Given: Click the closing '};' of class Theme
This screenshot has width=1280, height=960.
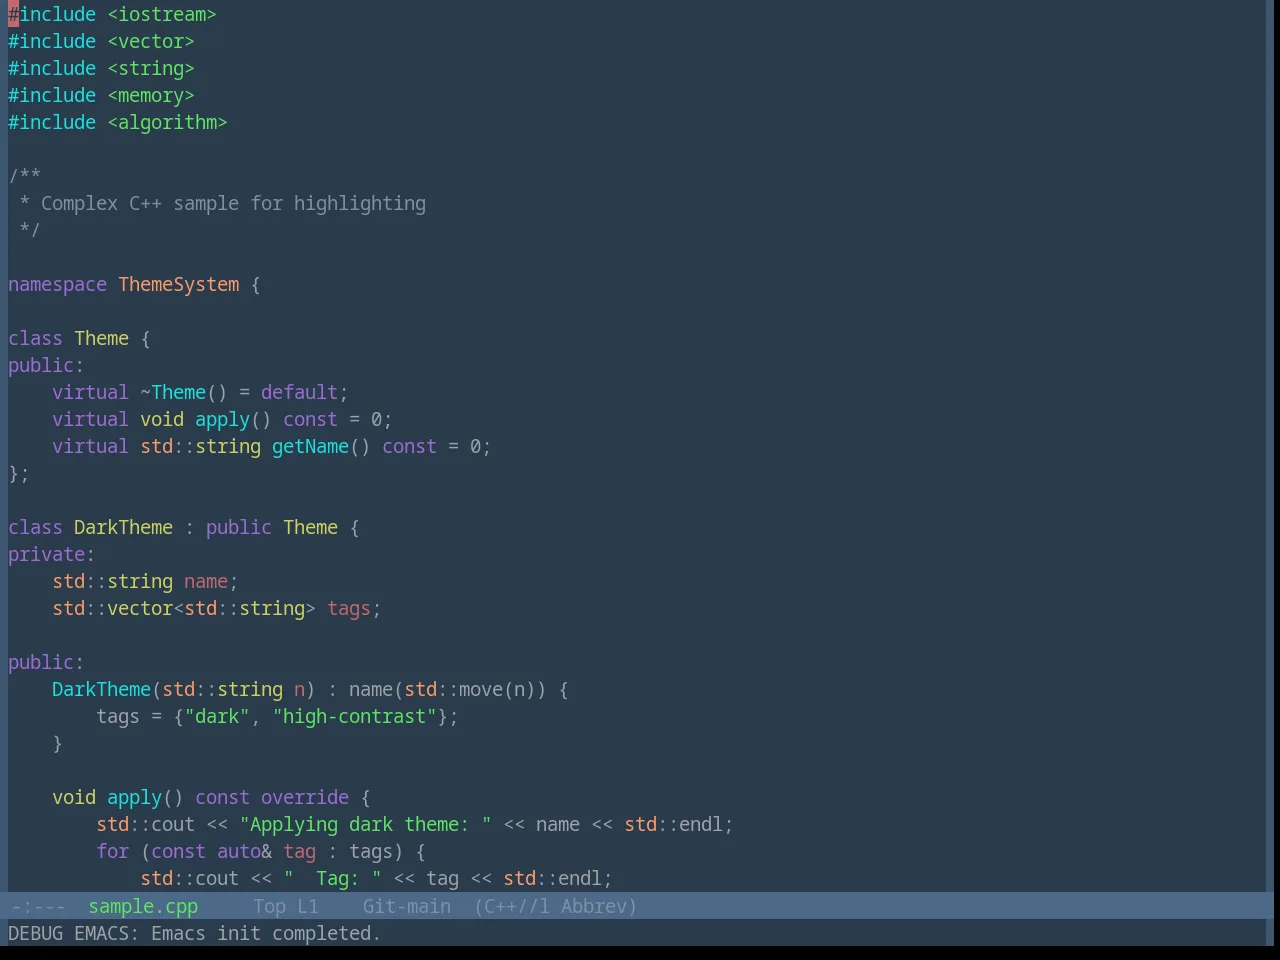Looking at the screenshot, I should [x=19, y=474].
